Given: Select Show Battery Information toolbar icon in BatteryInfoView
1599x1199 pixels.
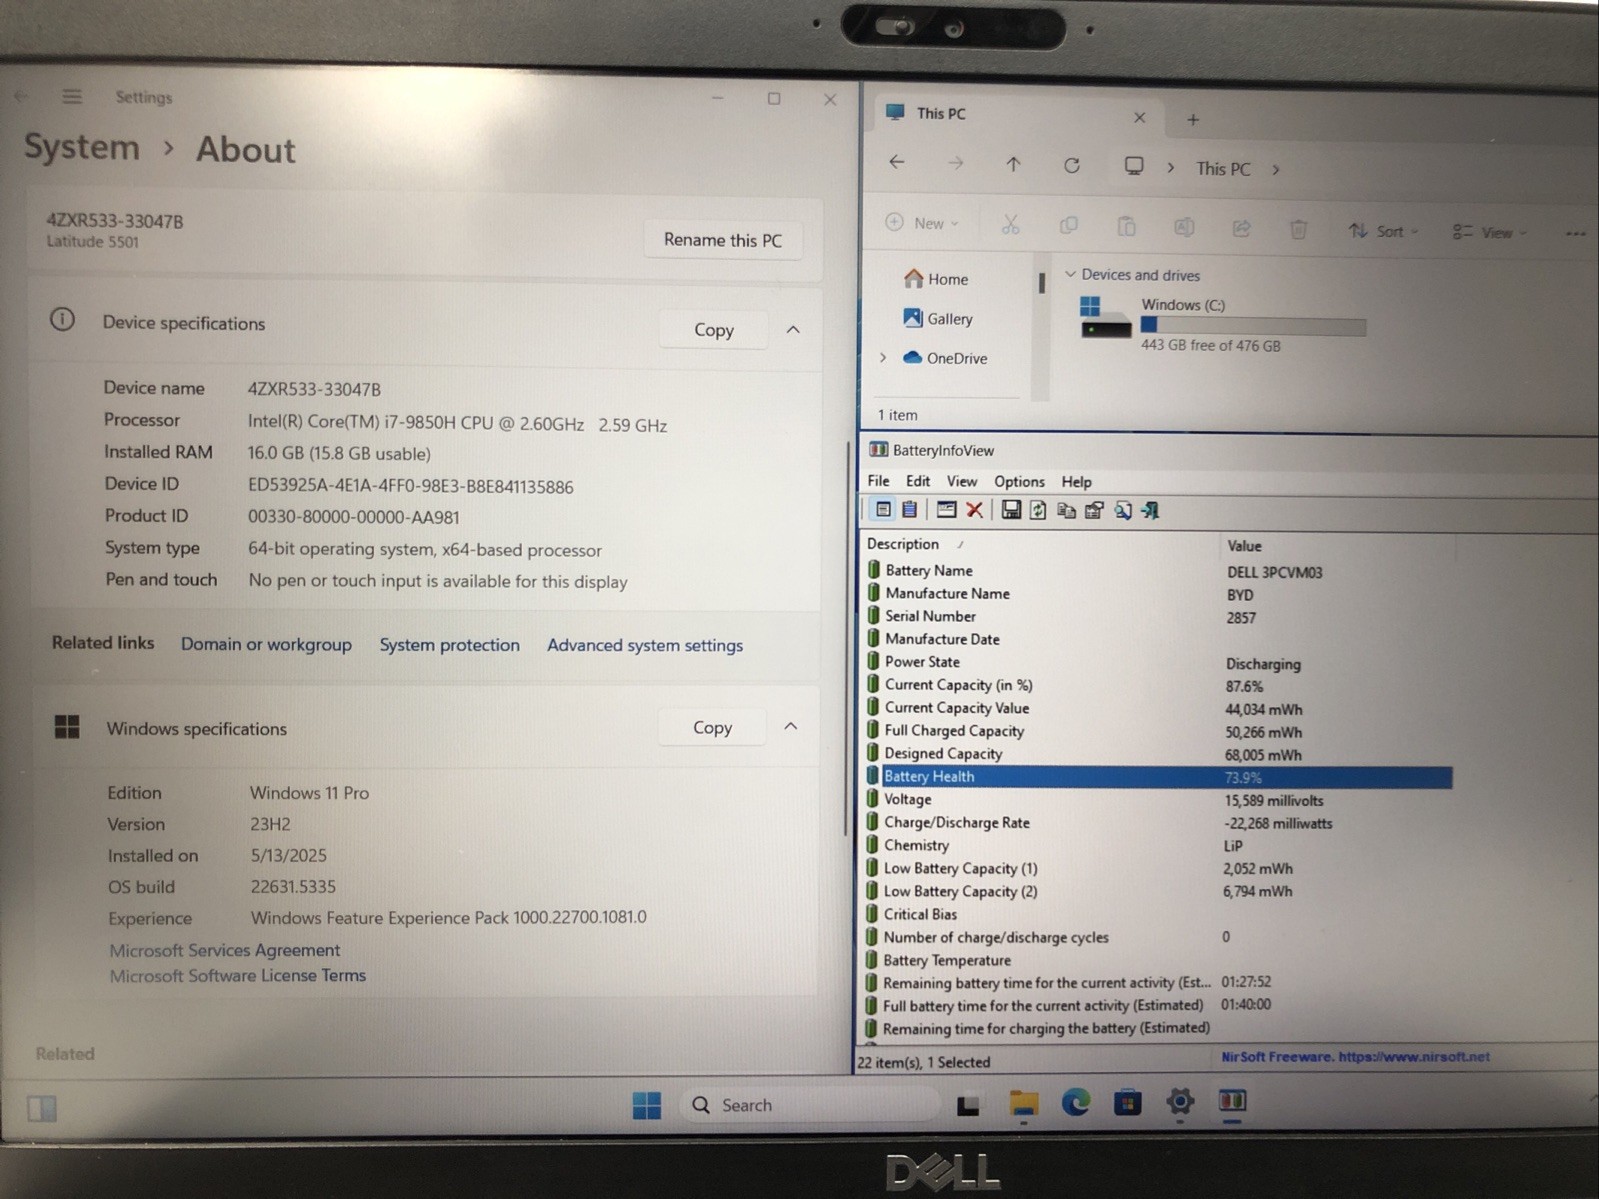Looking at the screenshot, I should [883, 510].
